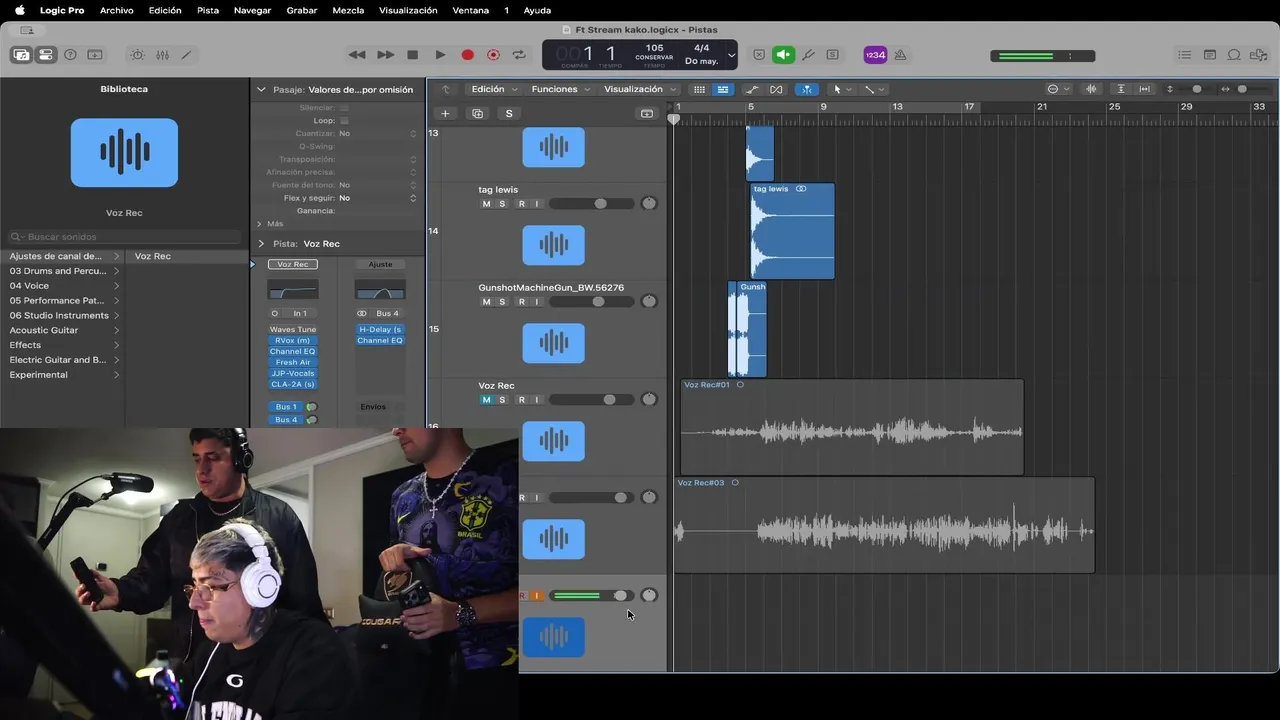Open the media Browsers icon
The image size is (1280, 720).
coord(1258,55)
